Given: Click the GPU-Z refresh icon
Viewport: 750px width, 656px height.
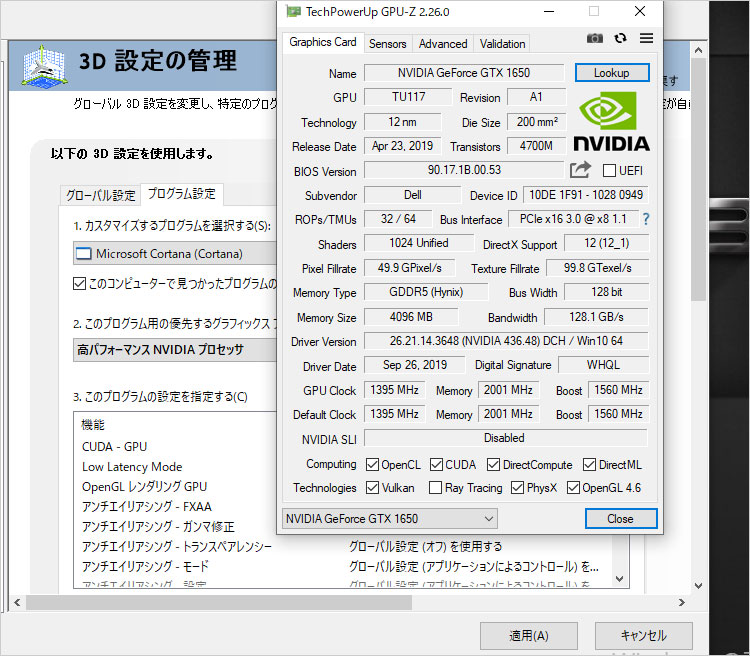Looking at the screenshot, I should tap(620, 38).
